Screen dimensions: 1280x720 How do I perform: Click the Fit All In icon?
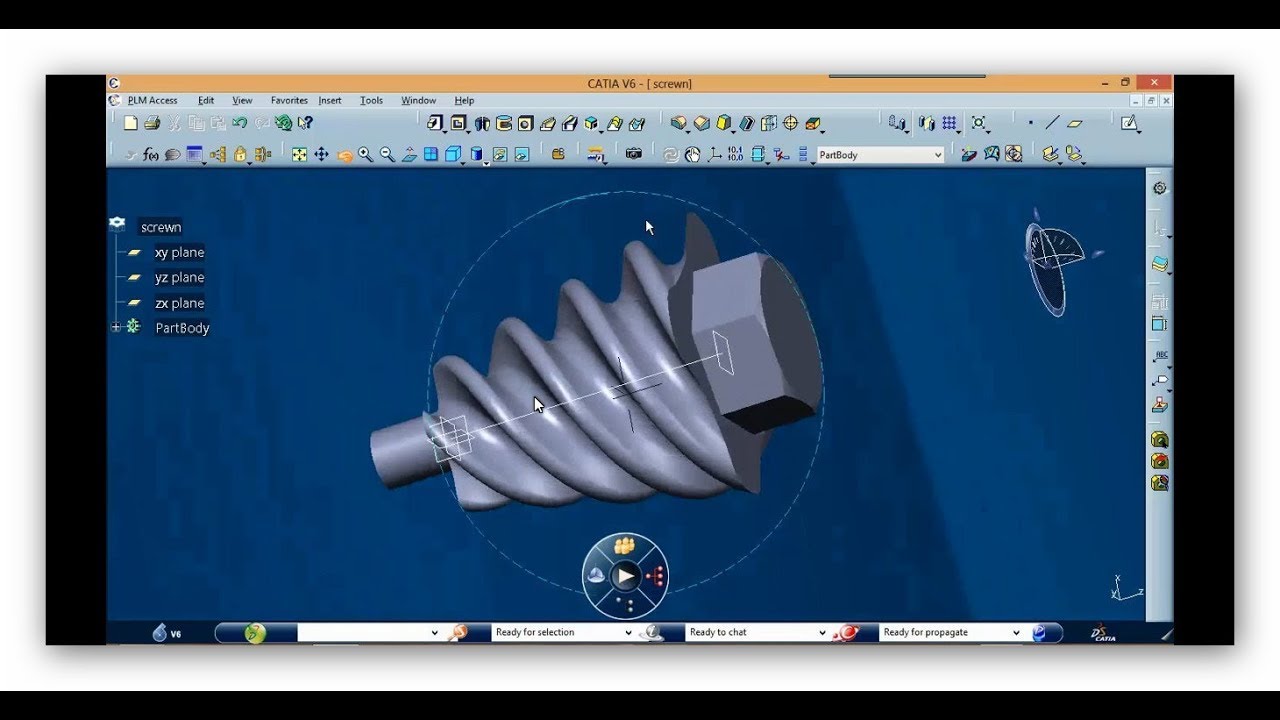(x=299, y=154)
